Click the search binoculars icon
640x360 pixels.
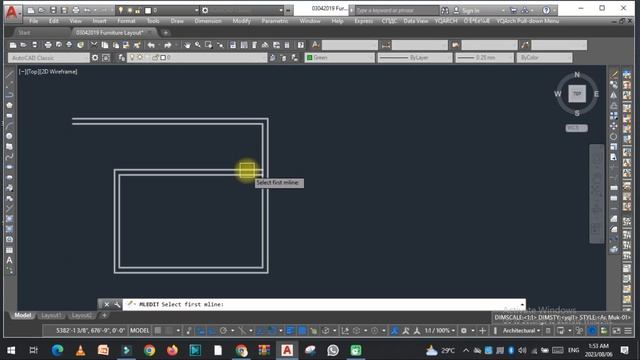[x=445, y=10]
